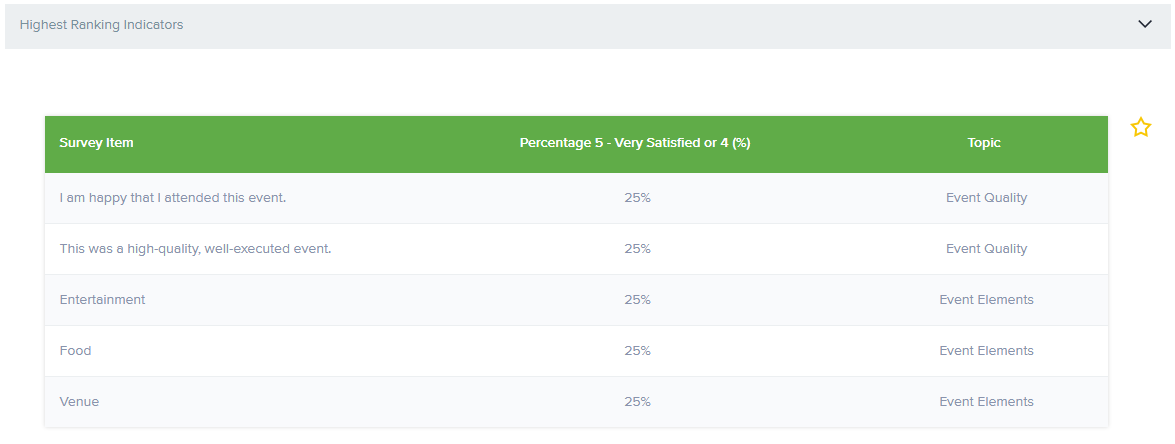This screenshot has width=1175, height=444.
Task: Click the 25% value in the Food row
Action: coord(637,351)
